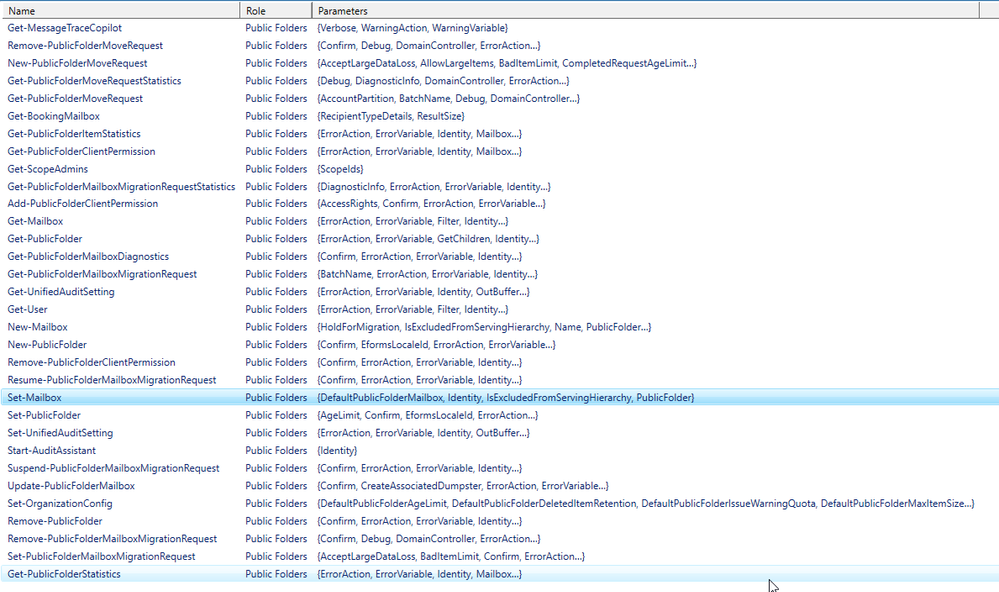This screenshot has height=592, width=999.
Task: Select the Remove-PublicFolderMailboxMigrationRequest row
Action: click(500, 538)
